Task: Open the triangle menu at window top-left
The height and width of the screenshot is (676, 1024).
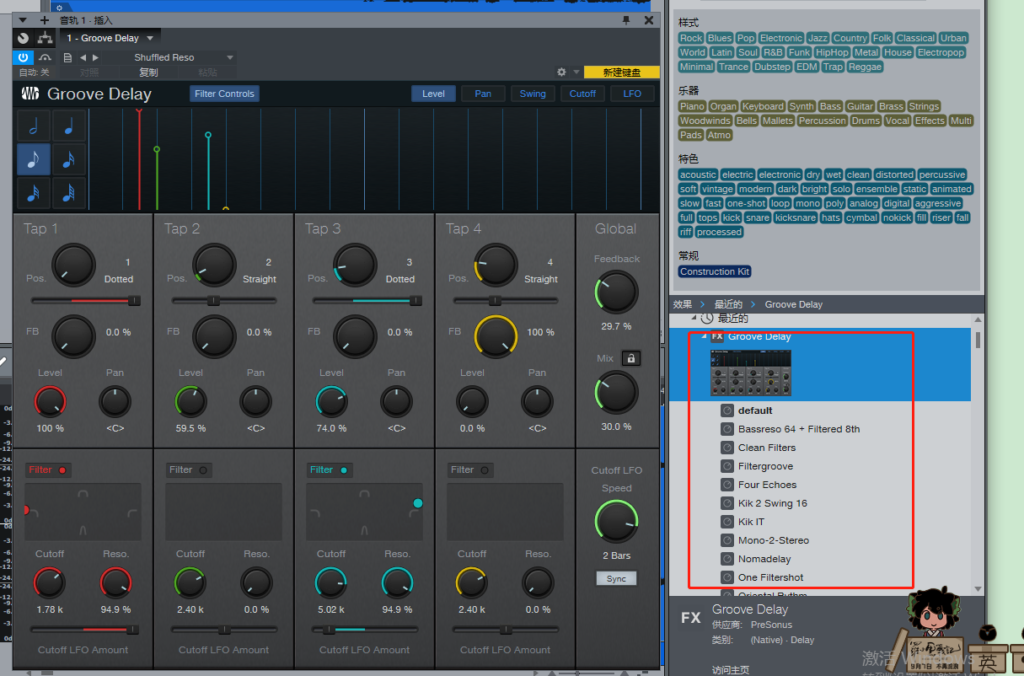Action: coord(22,20)
